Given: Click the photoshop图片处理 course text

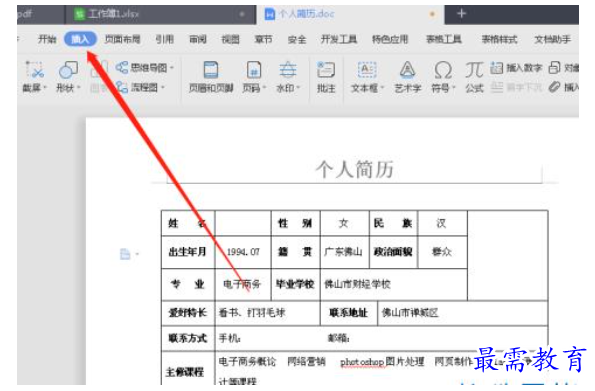Looking at the screenshot, I should tap(382, 362).
